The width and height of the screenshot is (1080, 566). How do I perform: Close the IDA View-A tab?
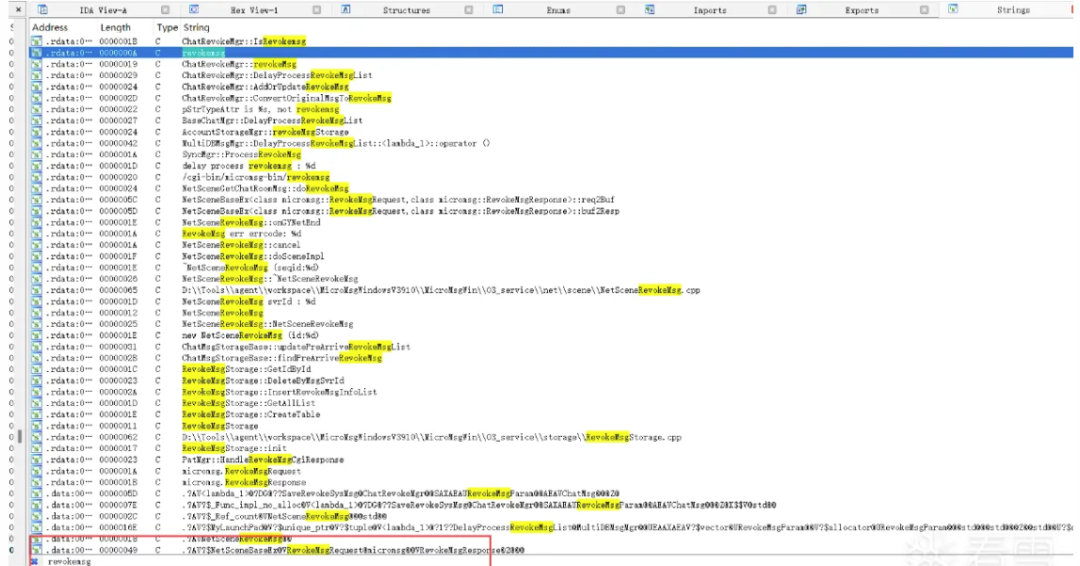[165, 10]
